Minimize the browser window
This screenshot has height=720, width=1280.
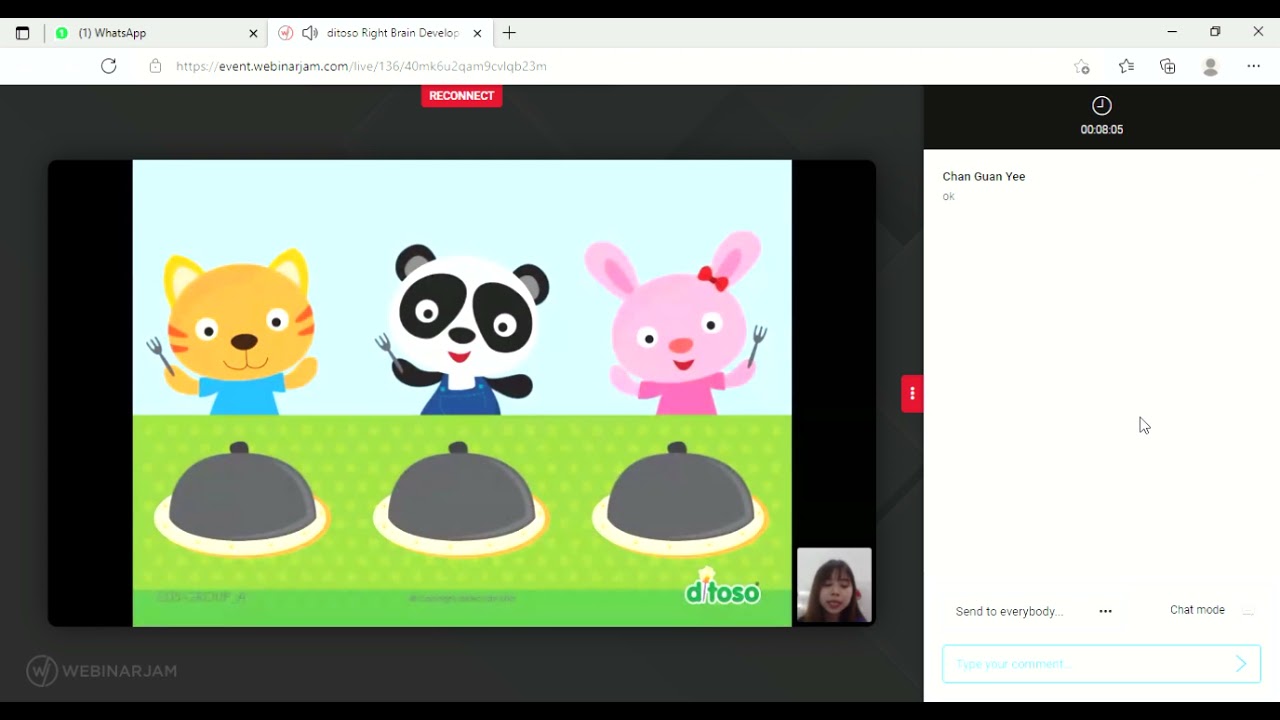point(1172,32)
